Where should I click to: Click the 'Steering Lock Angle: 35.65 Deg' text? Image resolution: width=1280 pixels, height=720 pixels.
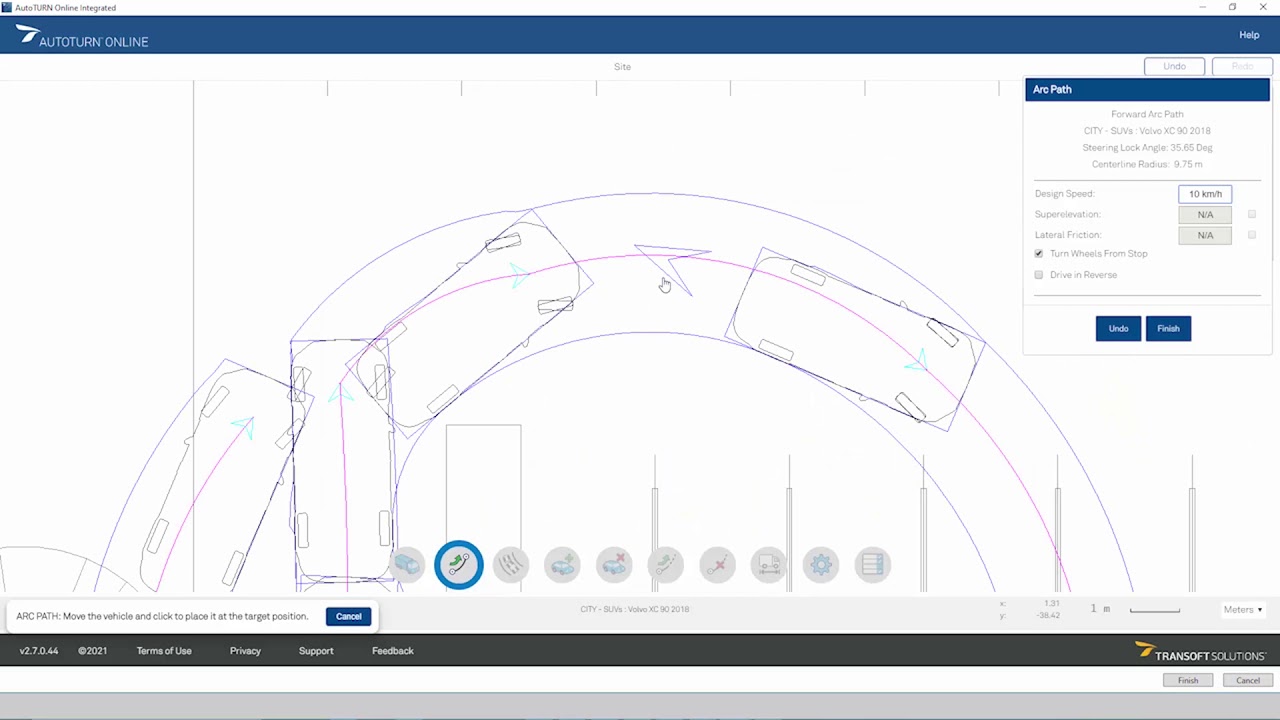tap(1147, 148)
